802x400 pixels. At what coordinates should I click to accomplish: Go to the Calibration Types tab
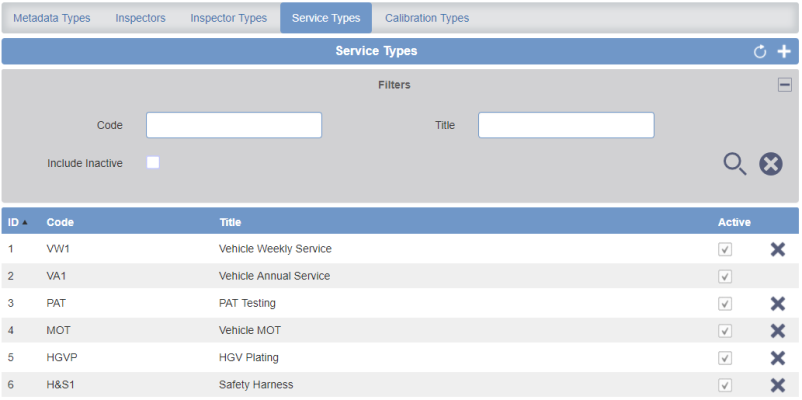click(x=427, y=18)
